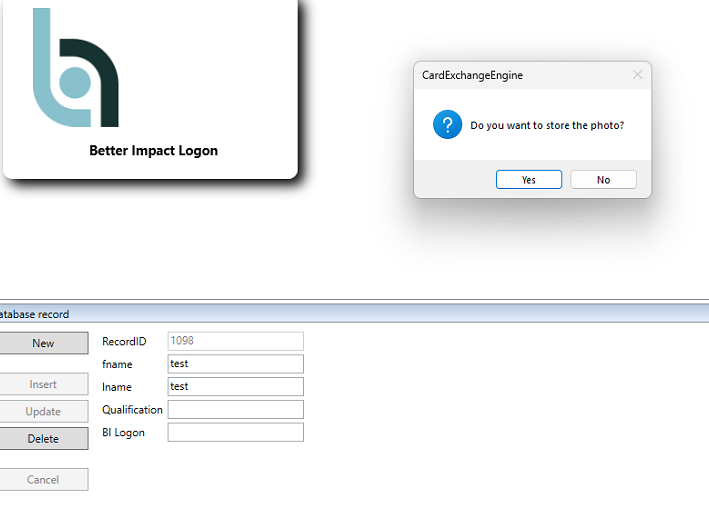Click into the Qualification input box
Screen dimensions: 709x509
click(x=235, y=409)
